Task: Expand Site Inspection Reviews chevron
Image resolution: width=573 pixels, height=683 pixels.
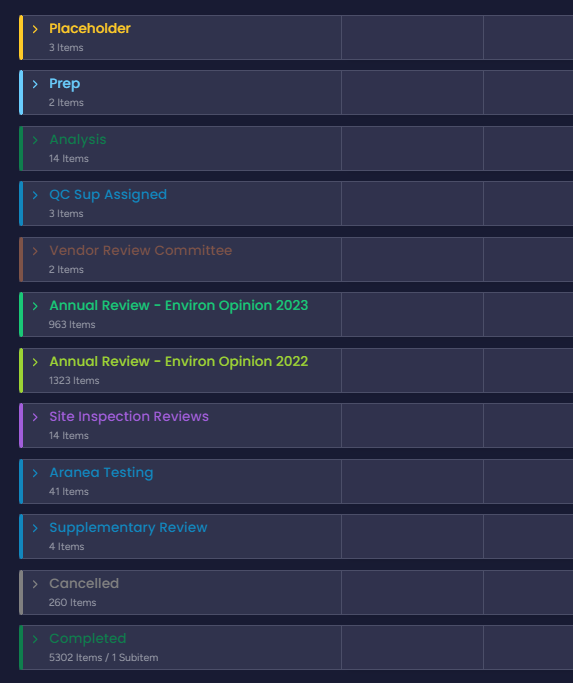Action: 35,417
